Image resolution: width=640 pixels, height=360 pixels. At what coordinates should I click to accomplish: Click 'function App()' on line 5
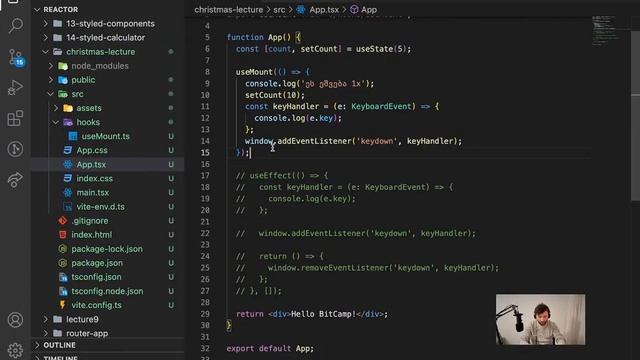pos(259,38)
